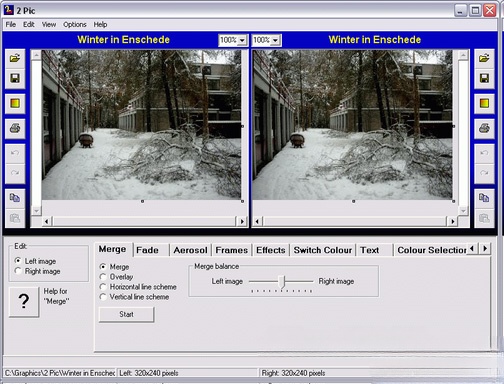Image resolution: width=504 pixels, height=384 pixels.
Task: Click left image horizontal scrollbar left arrow
Action: click(46, 221)
